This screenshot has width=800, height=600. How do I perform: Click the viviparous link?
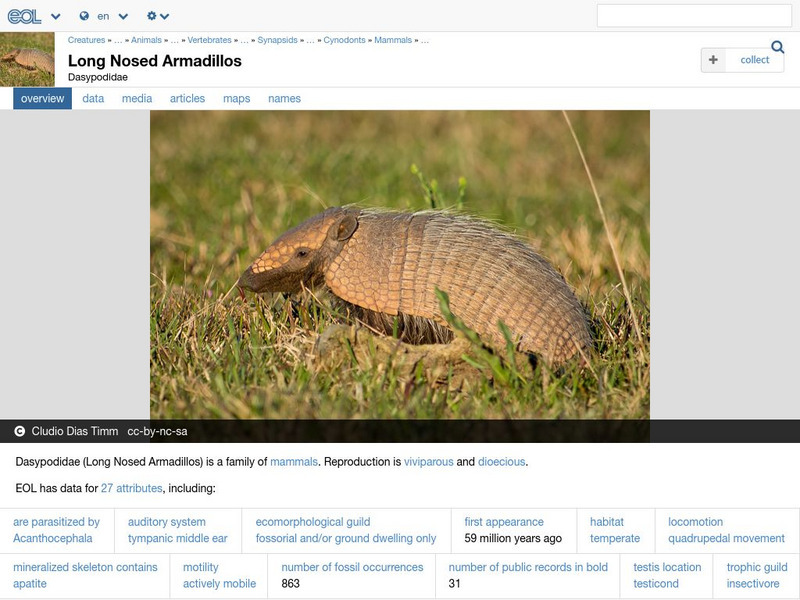coord(428,462)
